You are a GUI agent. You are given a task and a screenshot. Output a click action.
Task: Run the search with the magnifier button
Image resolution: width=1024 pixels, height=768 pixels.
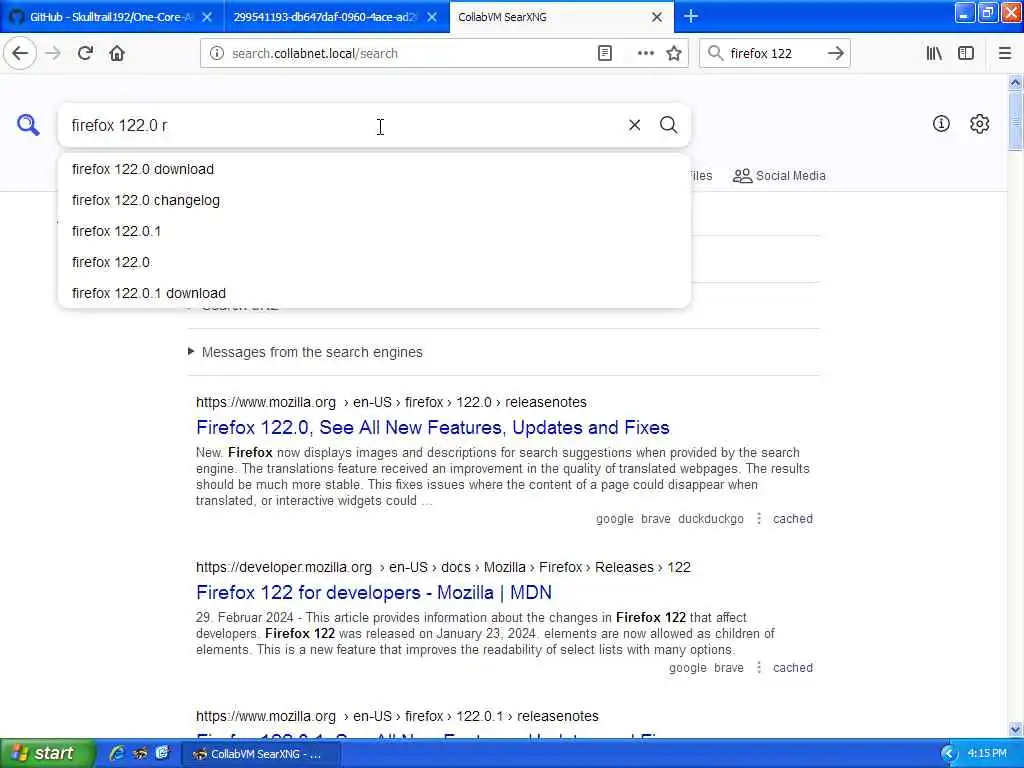point(668,125)
